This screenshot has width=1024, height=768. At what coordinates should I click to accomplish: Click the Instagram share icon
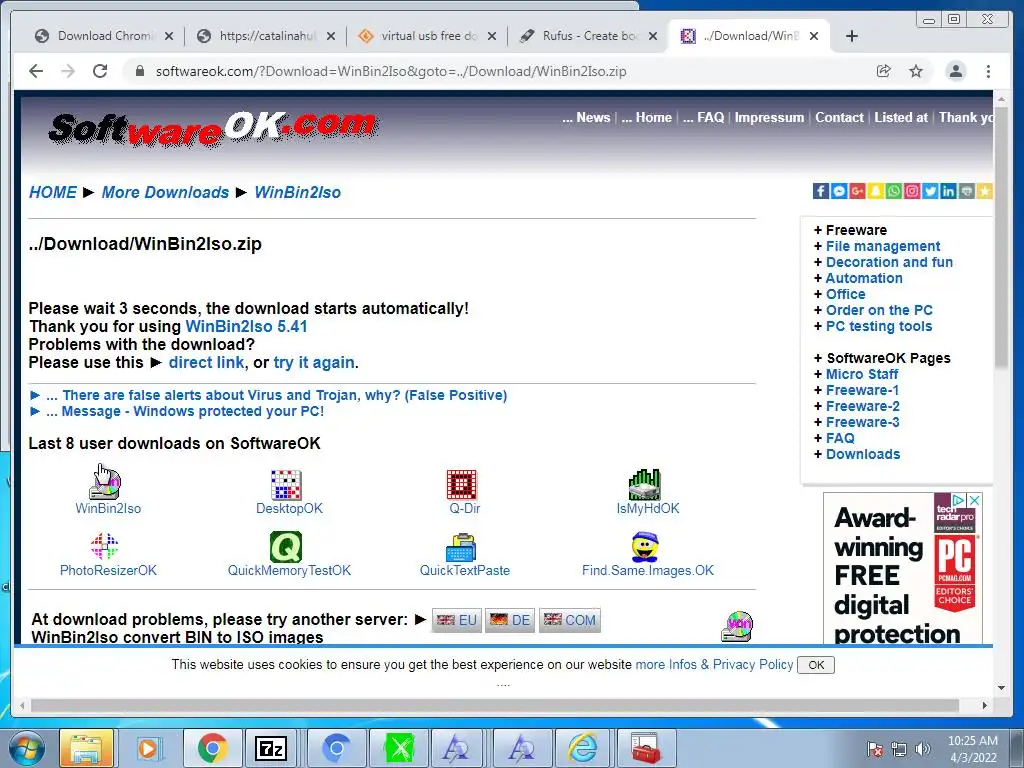tap(912, 191)
